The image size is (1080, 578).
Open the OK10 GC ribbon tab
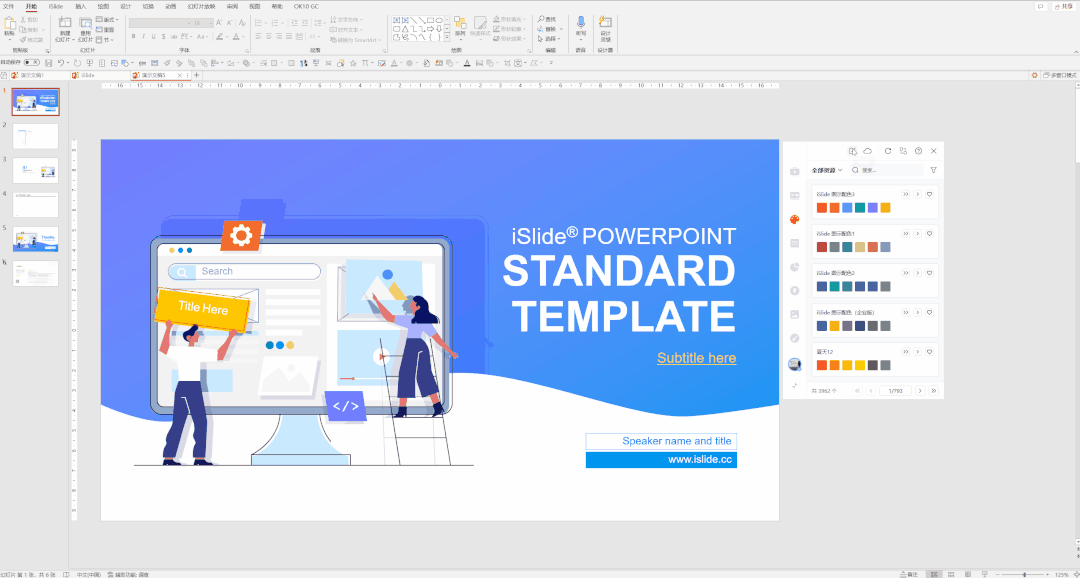coord(307,6)
